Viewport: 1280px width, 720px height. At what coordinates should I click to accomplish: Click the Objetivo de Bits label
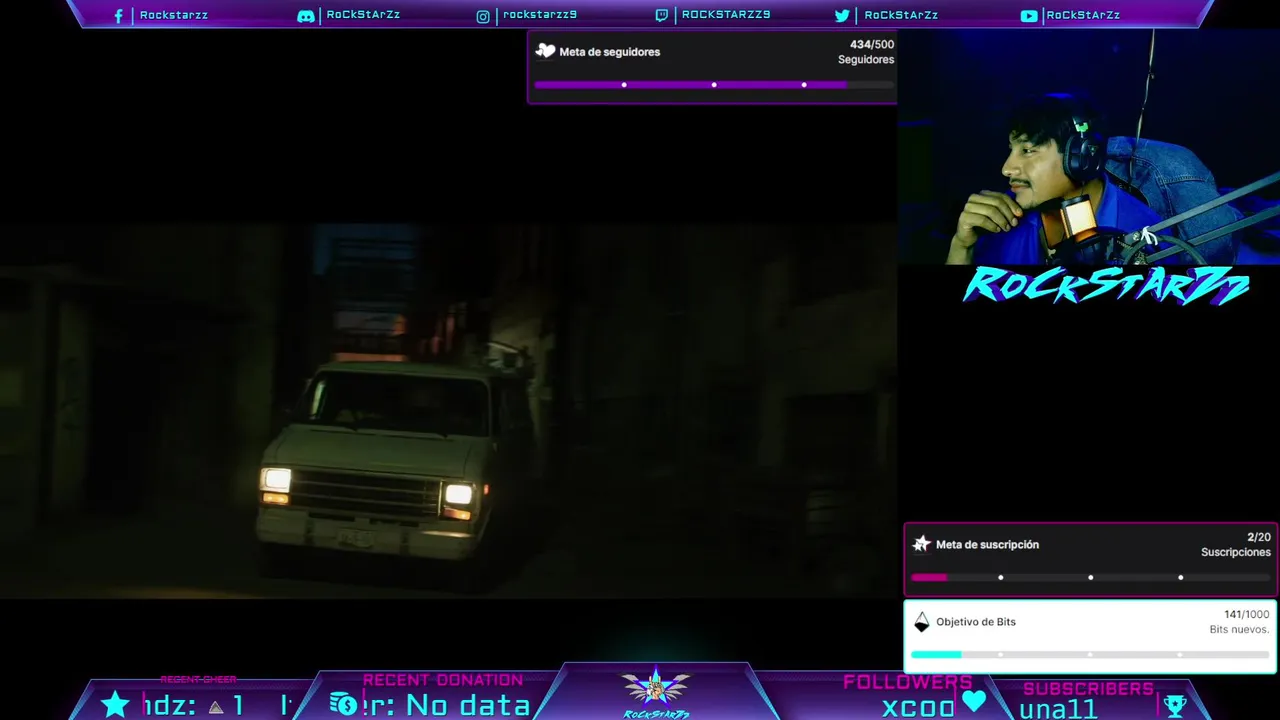[x=976, y=622]
